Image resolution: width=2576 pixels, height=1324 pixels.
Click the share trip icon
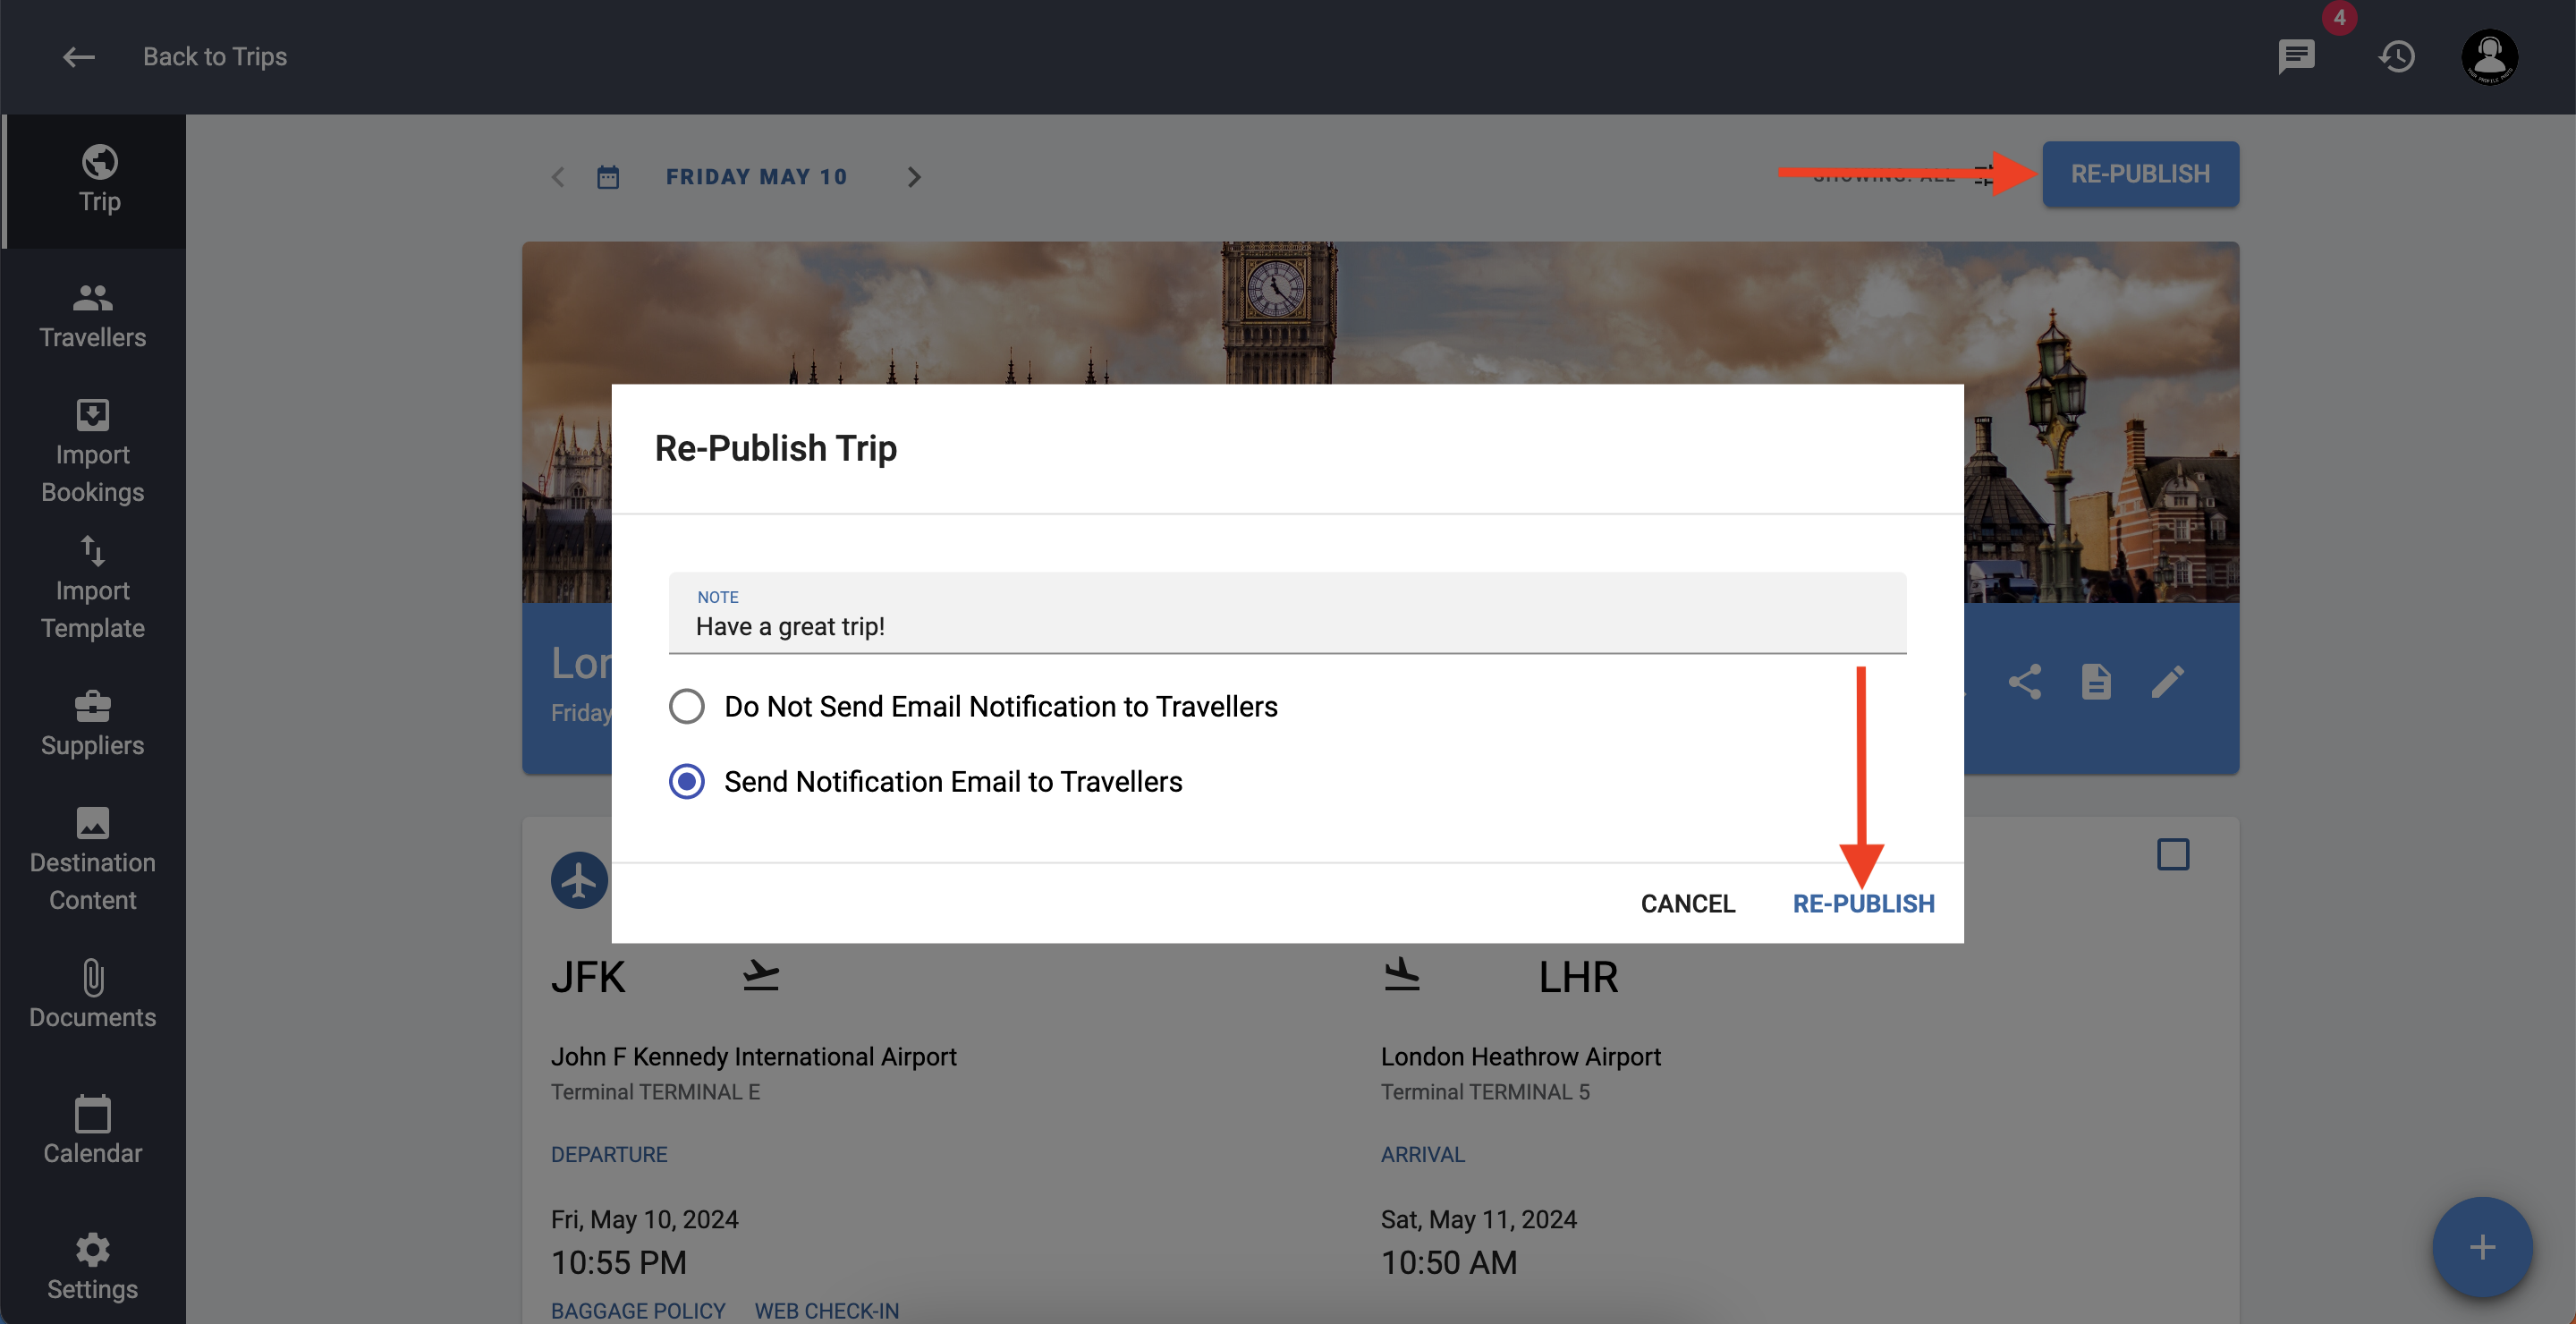tap(2024, 682)
